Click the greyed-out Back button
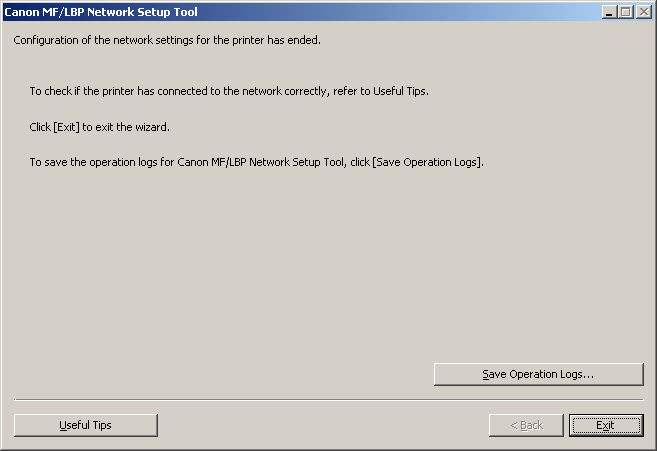The height and width of the screenshot is (451, 657). pyautogui.click(x=526, y=425)
